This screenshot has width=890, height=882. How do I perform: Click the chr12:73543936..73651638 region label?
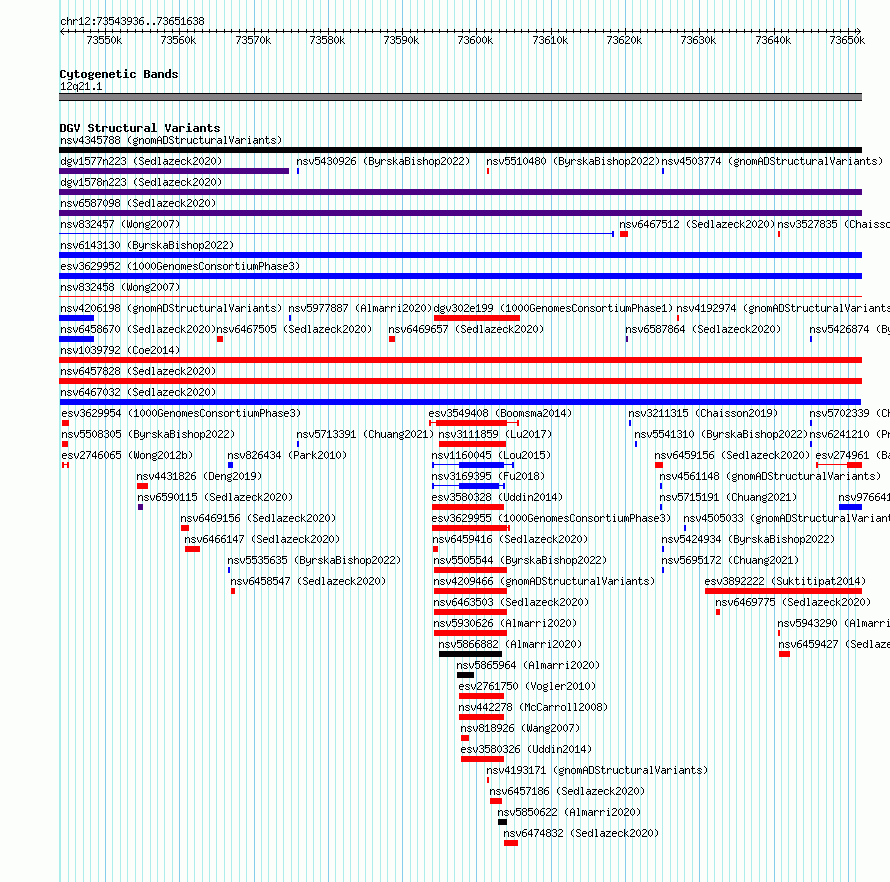point(132,21)
